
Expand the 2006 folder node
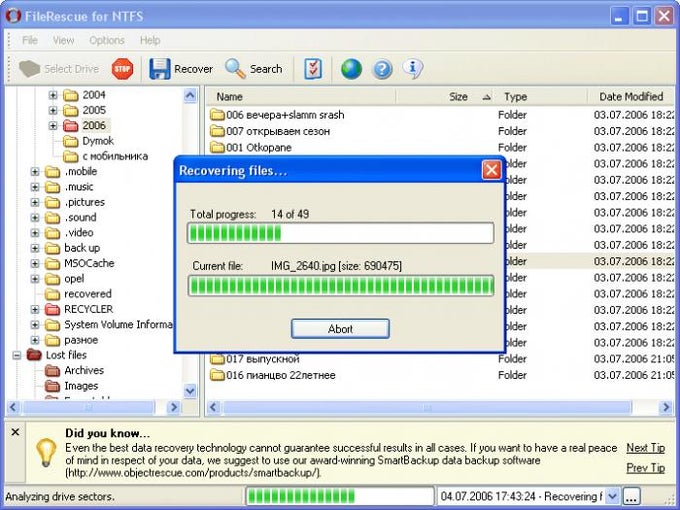point(53,126)
